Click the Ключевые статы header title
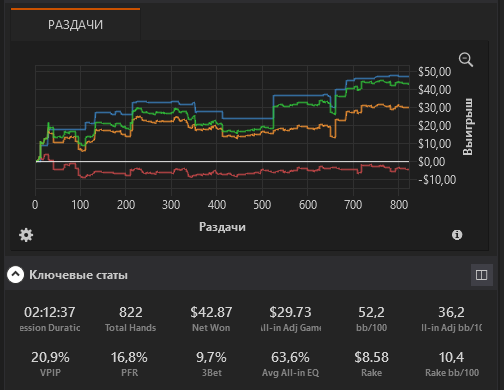Image resolution: width=504 pixels, height=390 pixels. [78, 275]
